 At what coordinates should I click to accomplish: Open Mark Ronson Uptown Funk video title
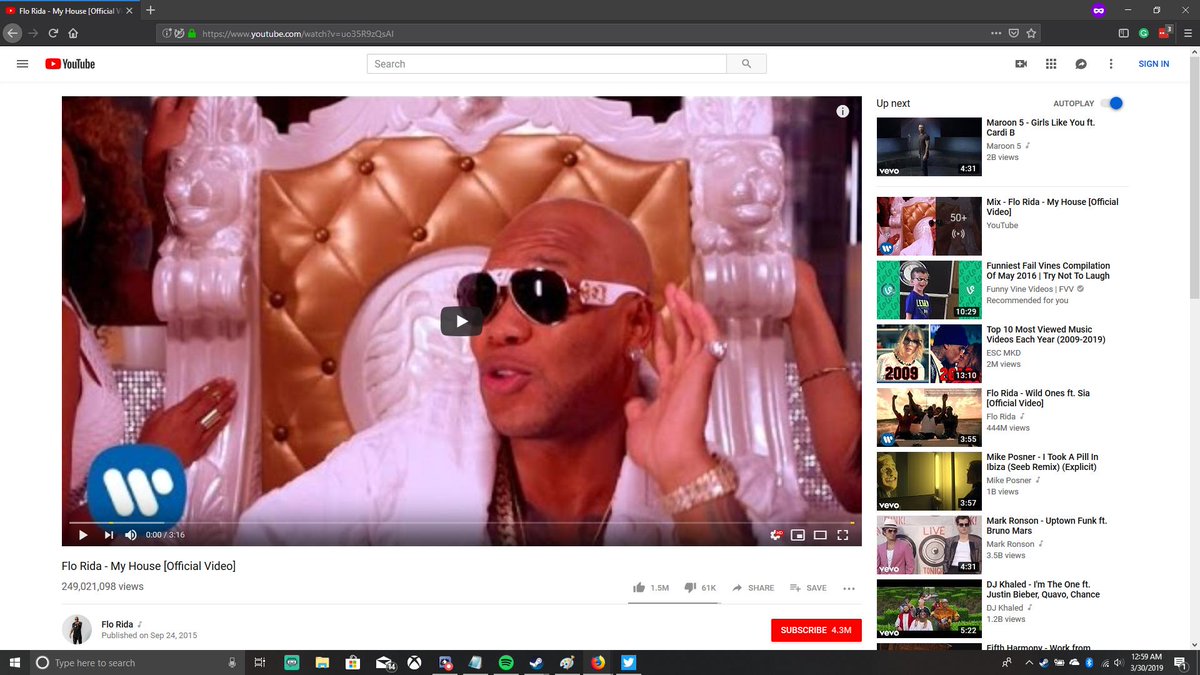click(1047, 526)
